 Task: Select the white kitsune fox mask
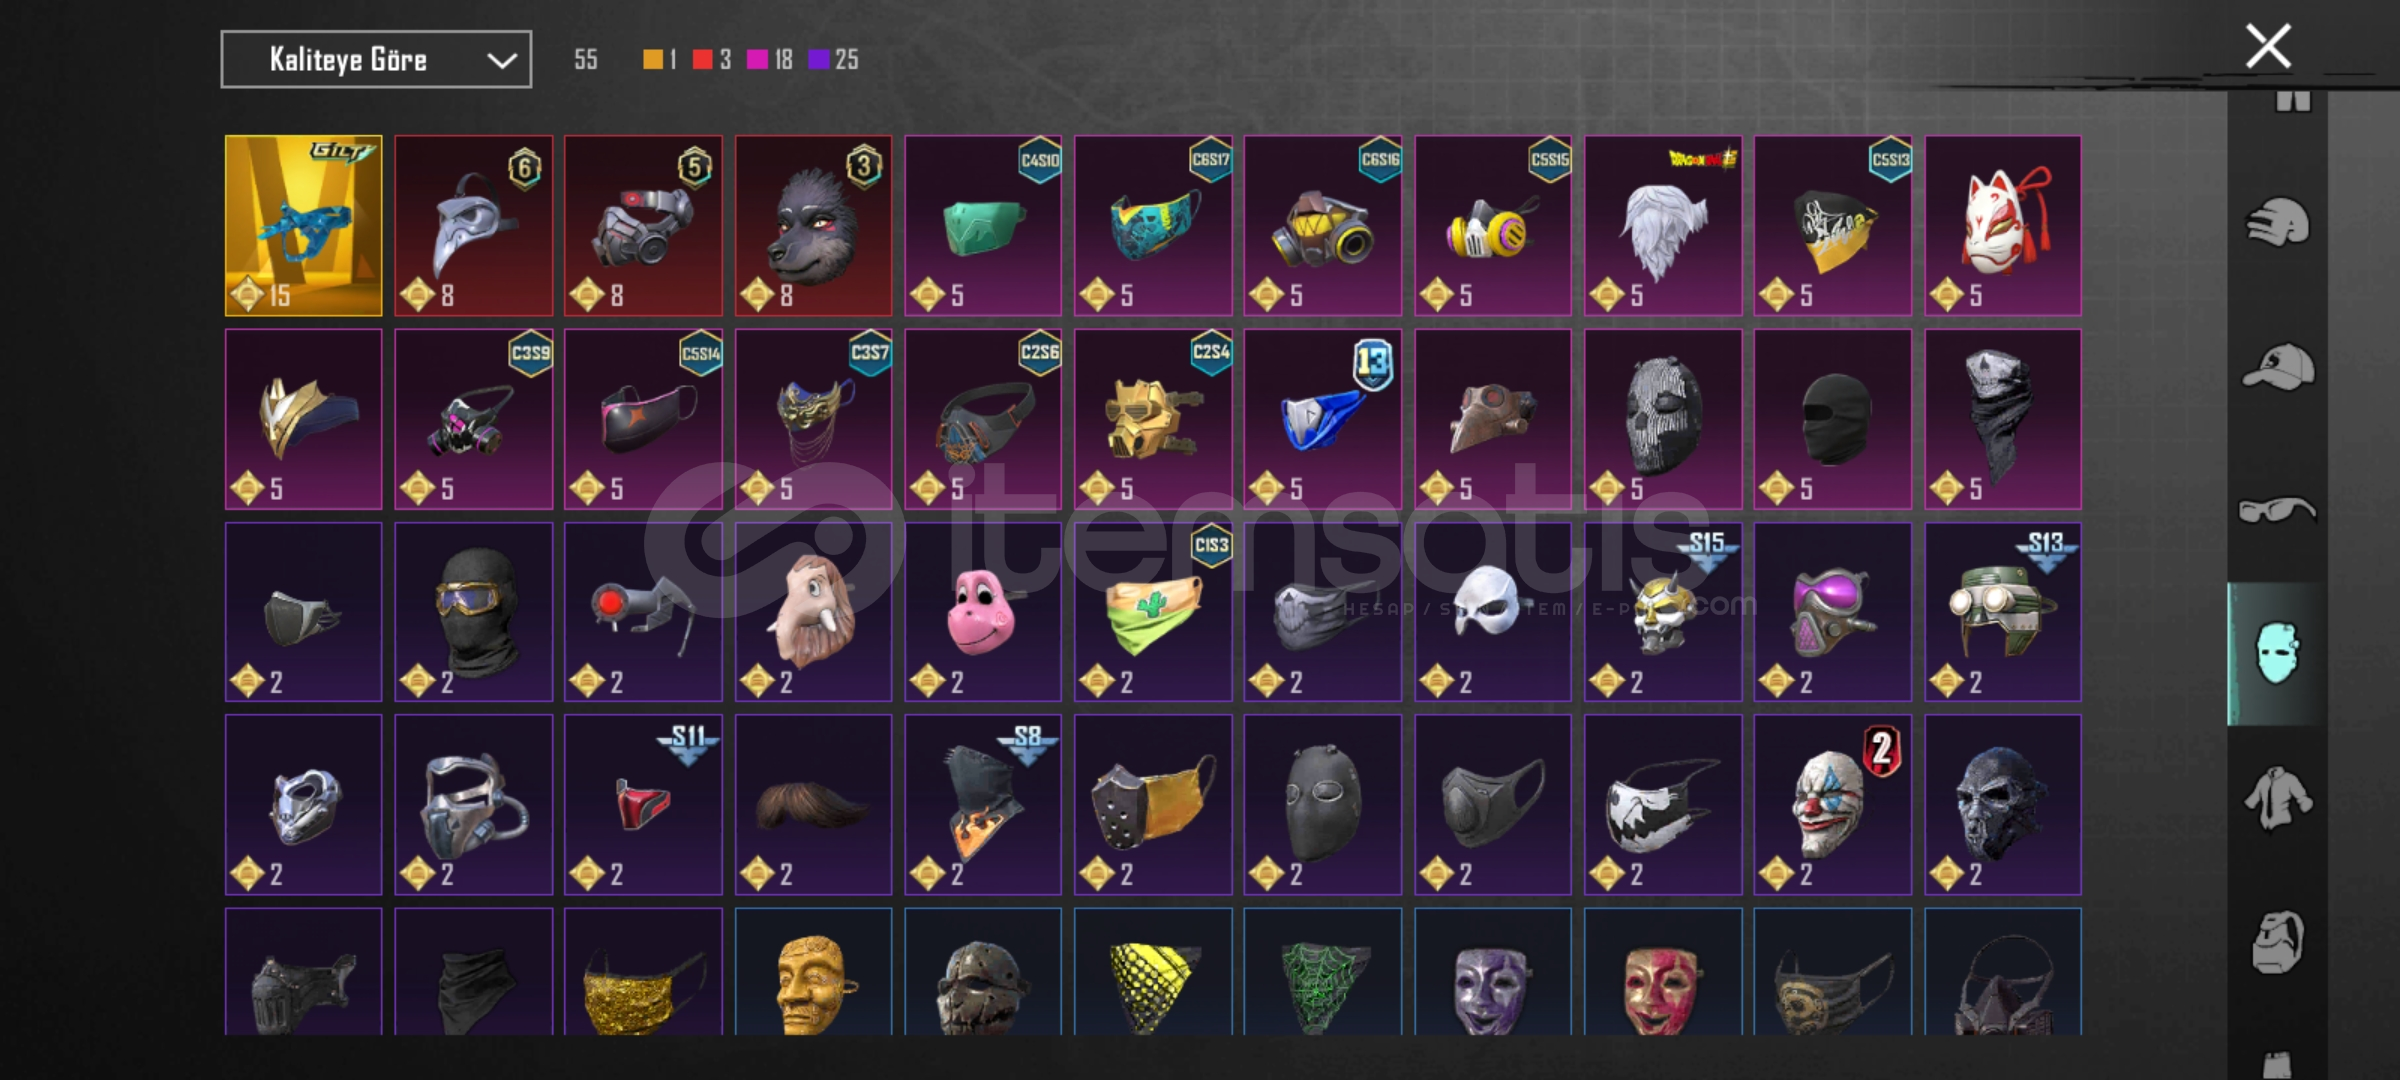[2003, 226]
